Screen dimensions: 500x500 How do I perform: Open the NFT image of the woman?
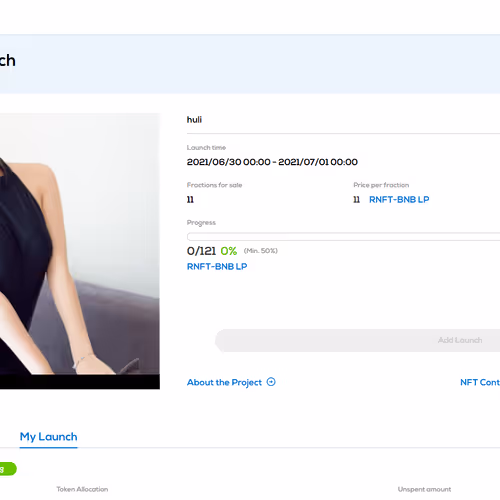[x=80, y=251]
